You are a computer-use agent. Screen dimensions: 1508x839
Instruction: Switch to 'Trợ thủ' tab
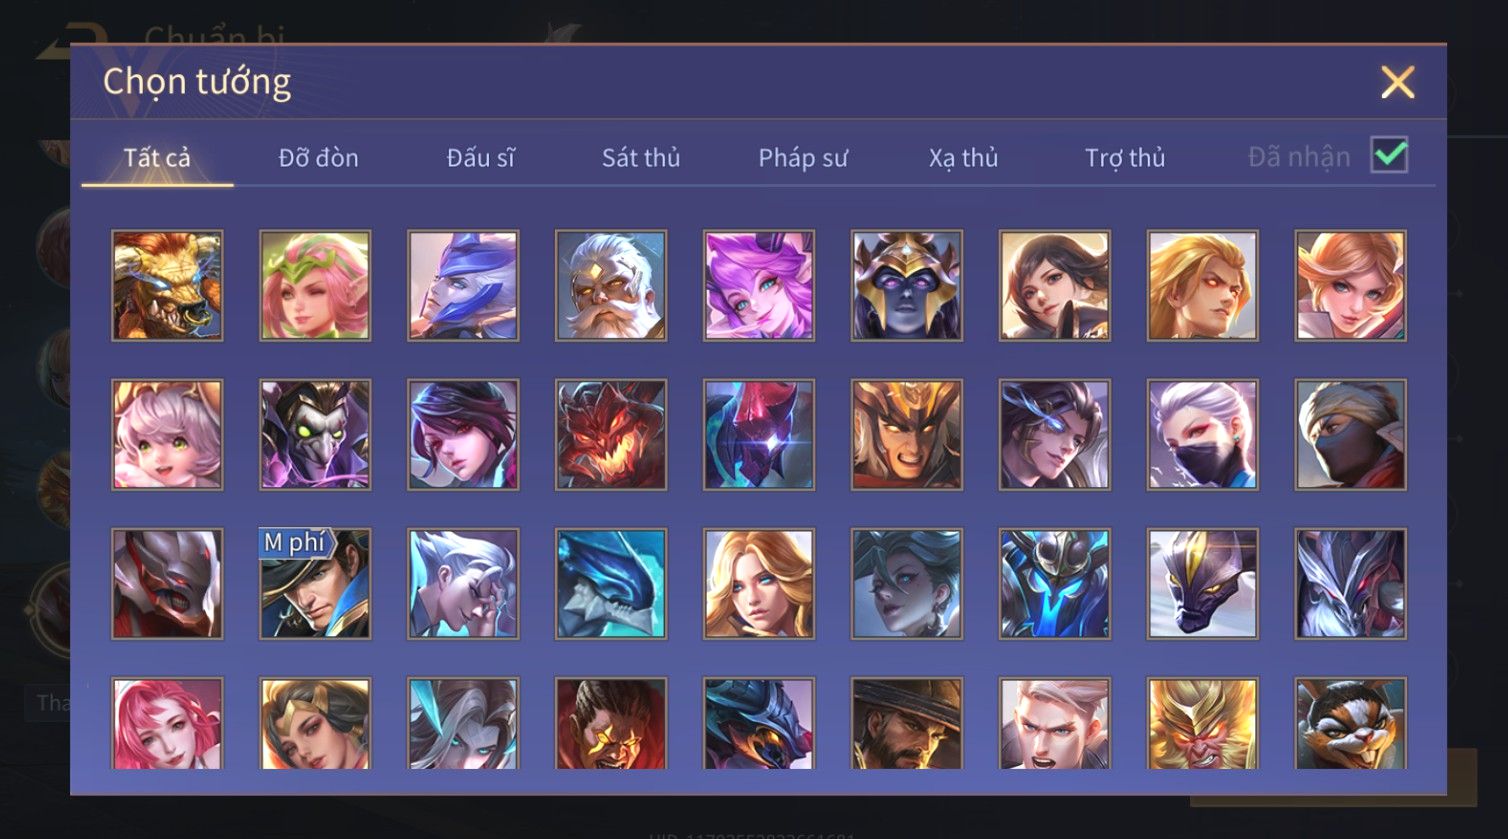pos(1125,158)
